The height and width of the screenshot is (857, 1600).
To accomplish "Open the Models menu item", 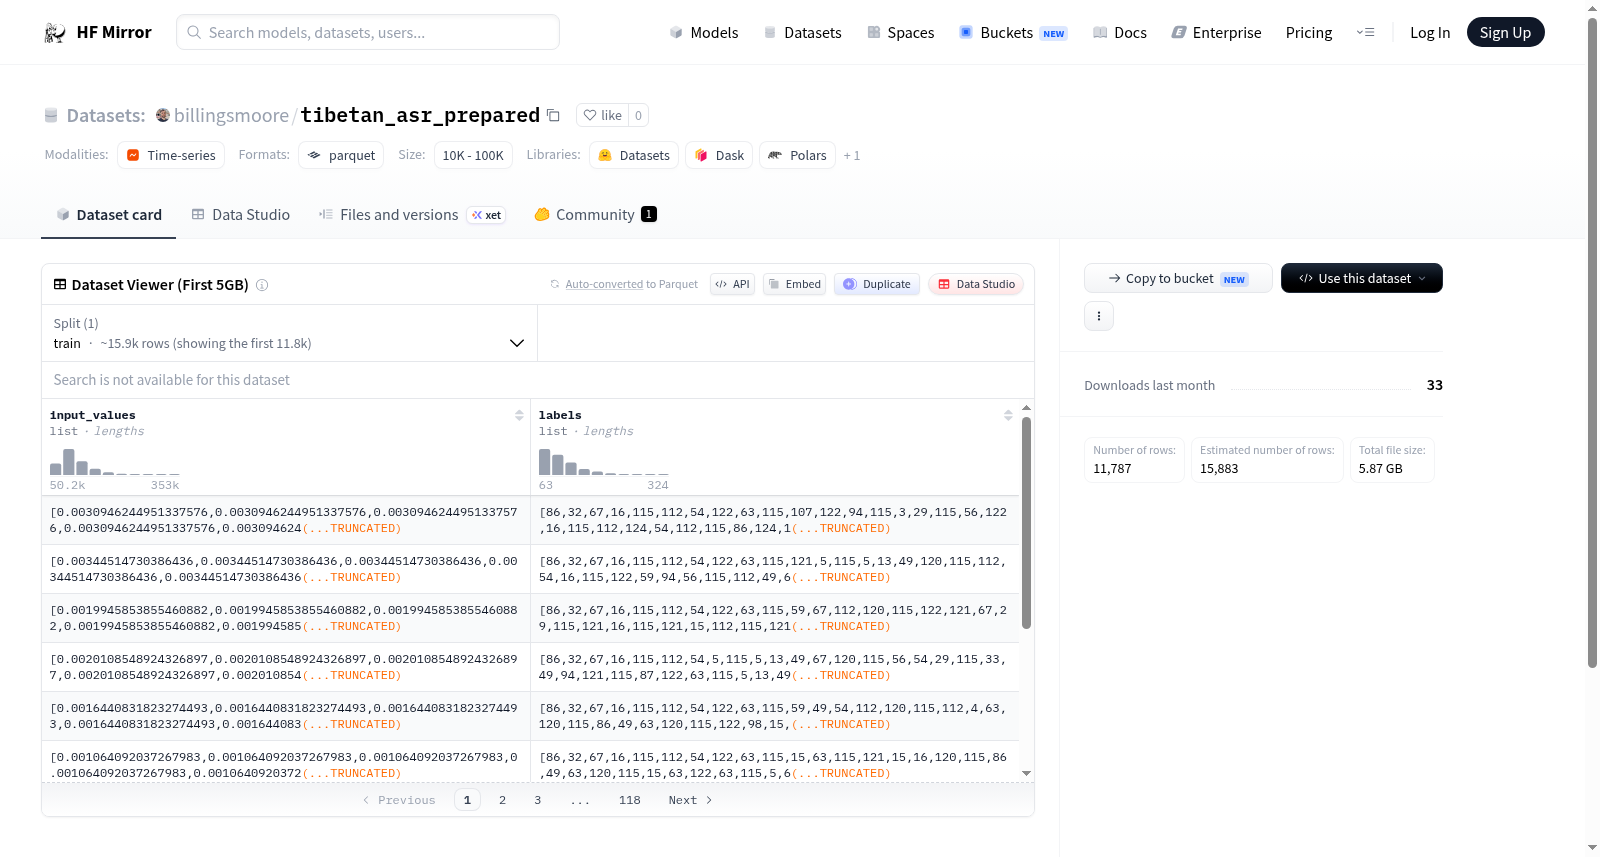I will (704, 33).
